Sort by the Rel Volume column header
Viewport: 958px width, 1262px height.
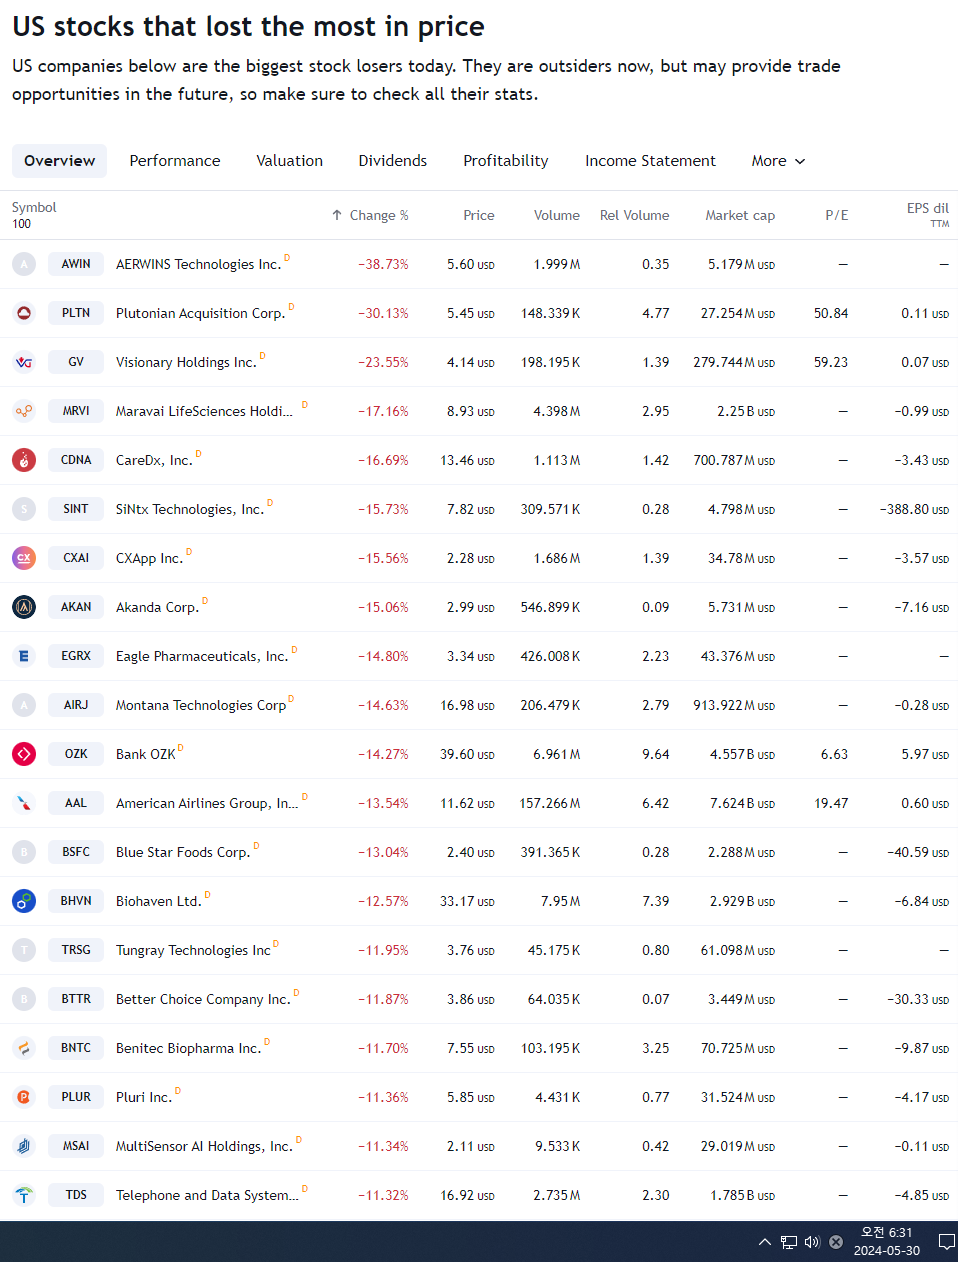tap(635, 215)
